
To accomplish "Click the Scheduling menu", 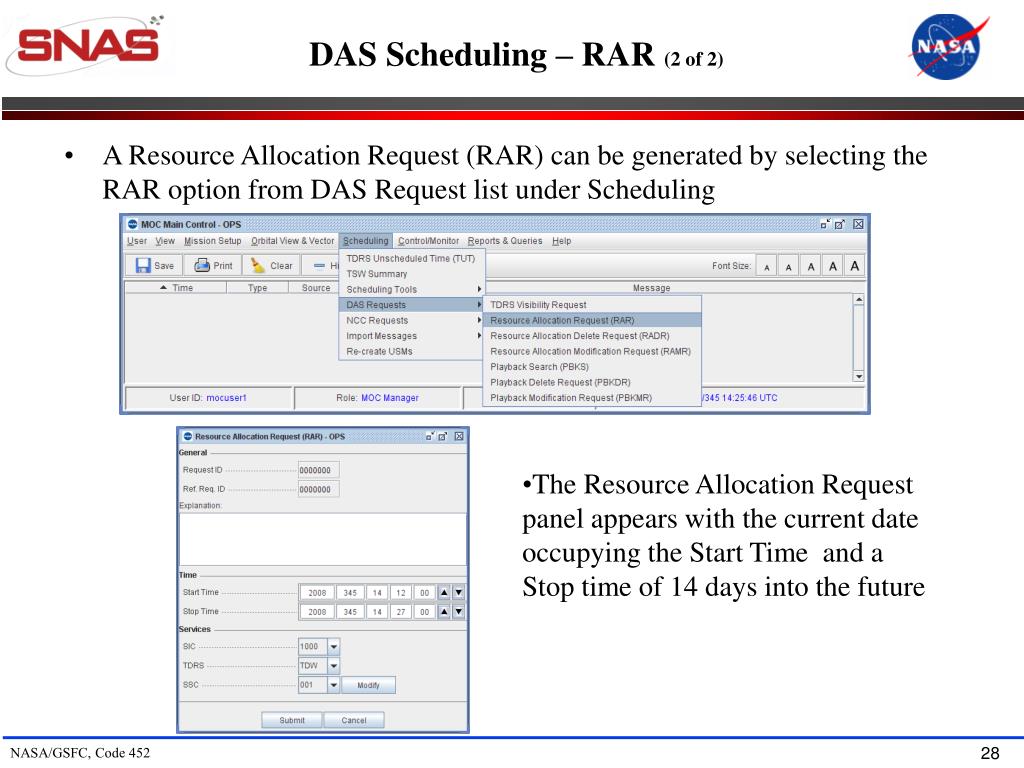I will tap(365, 241).
